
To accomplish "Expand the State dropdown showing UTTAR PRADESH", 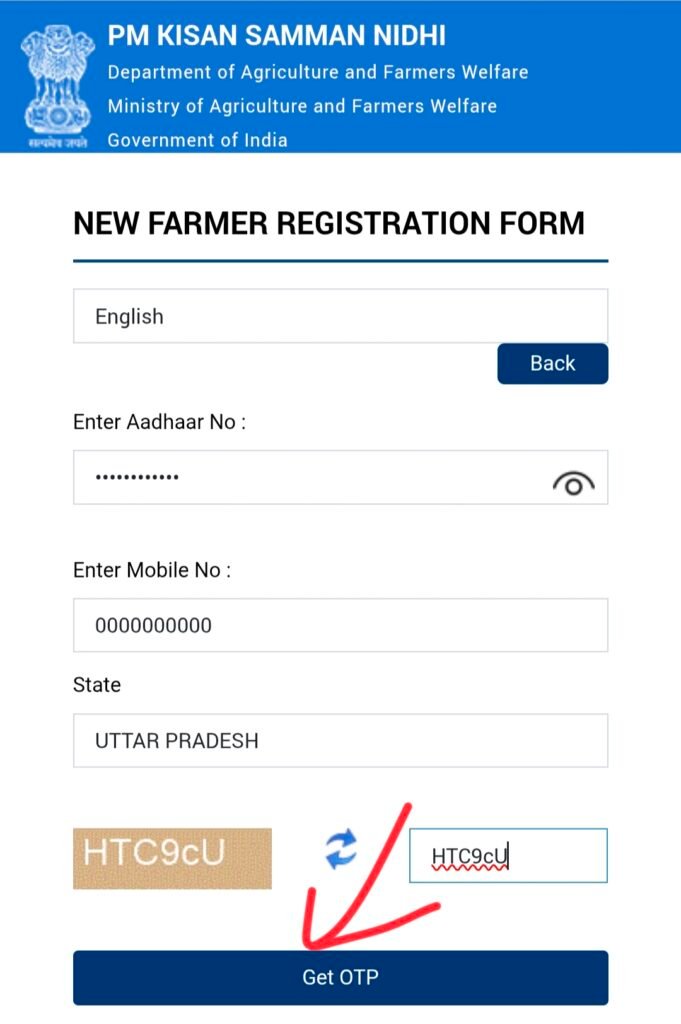I will (x=340, y=741).
